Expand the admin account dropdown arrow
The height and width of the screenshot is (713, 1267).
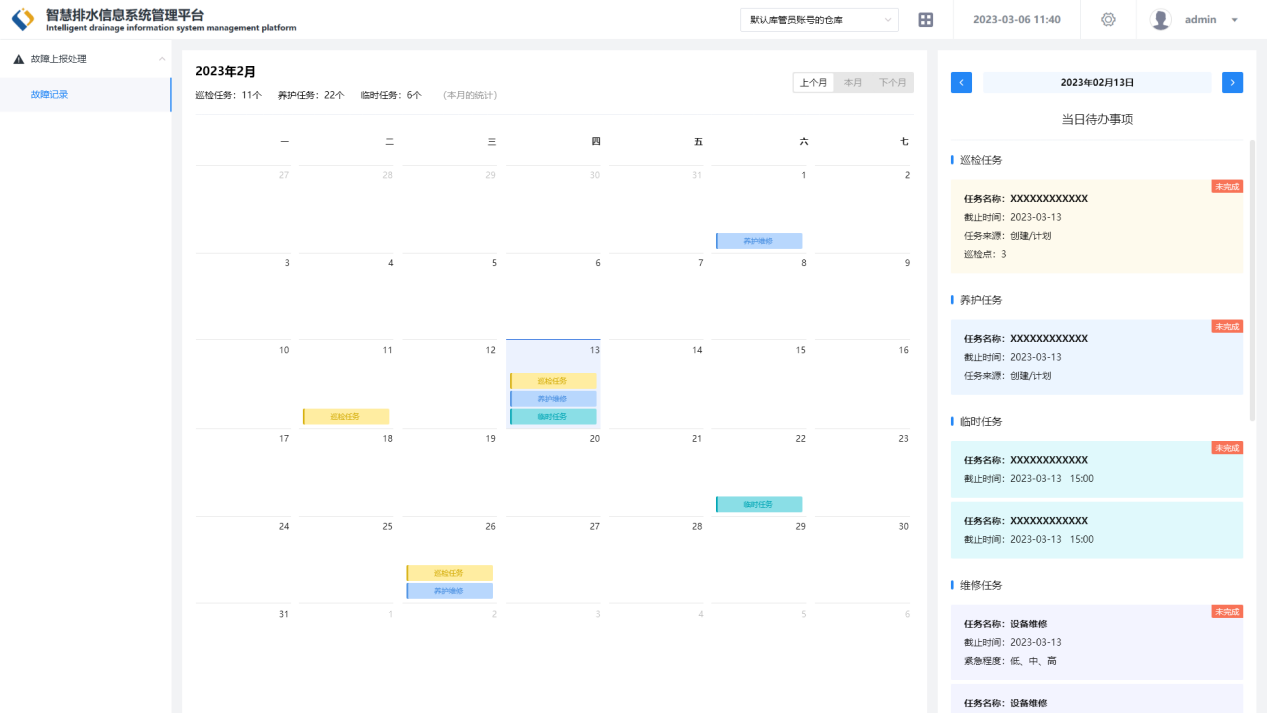point(1235,20)
